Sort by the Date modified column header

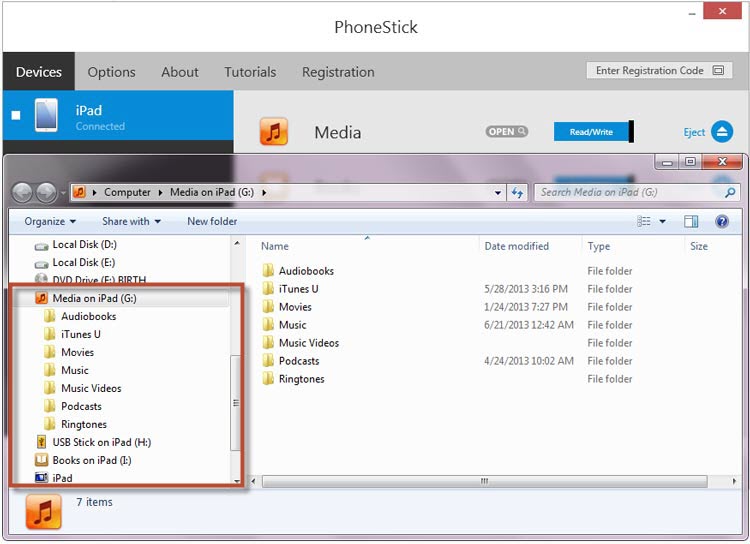pyautogui.click(x=517, y=246)
